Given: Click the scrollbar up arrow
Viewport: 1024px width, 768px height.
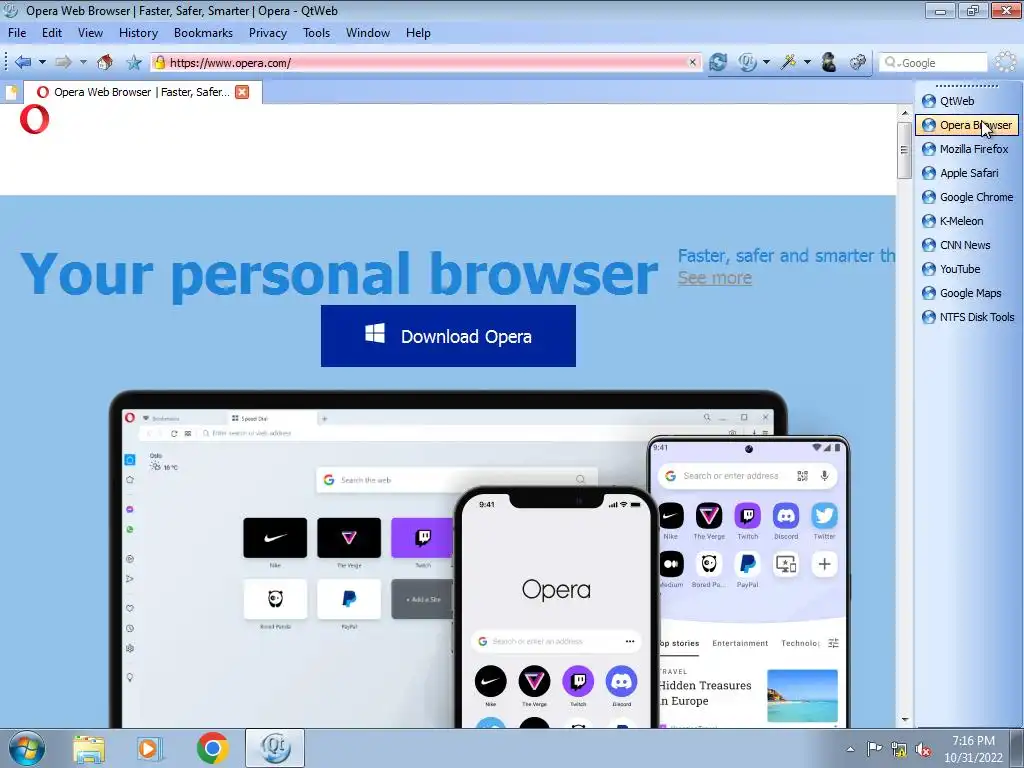Looking at the screenshot, I should [904, 113].
